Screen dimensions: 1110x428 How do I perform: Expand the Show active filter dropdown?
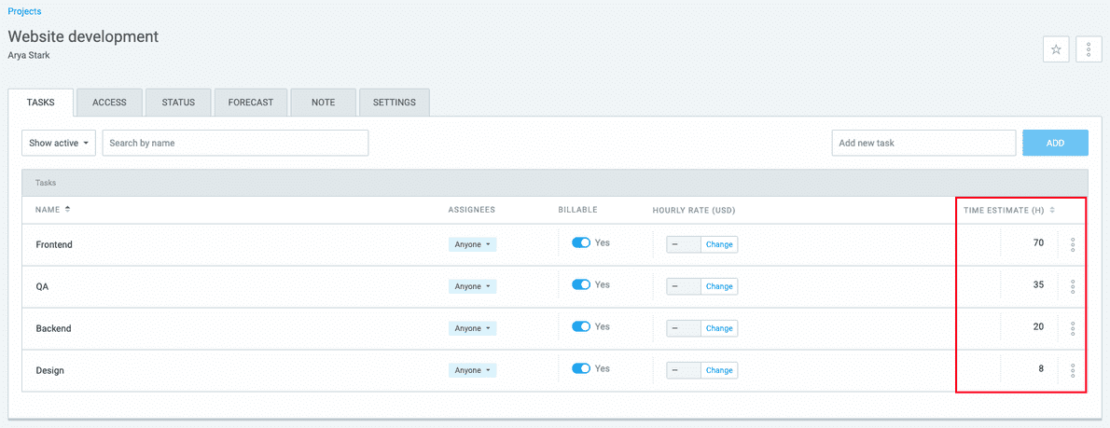click(x=59, y=143)
